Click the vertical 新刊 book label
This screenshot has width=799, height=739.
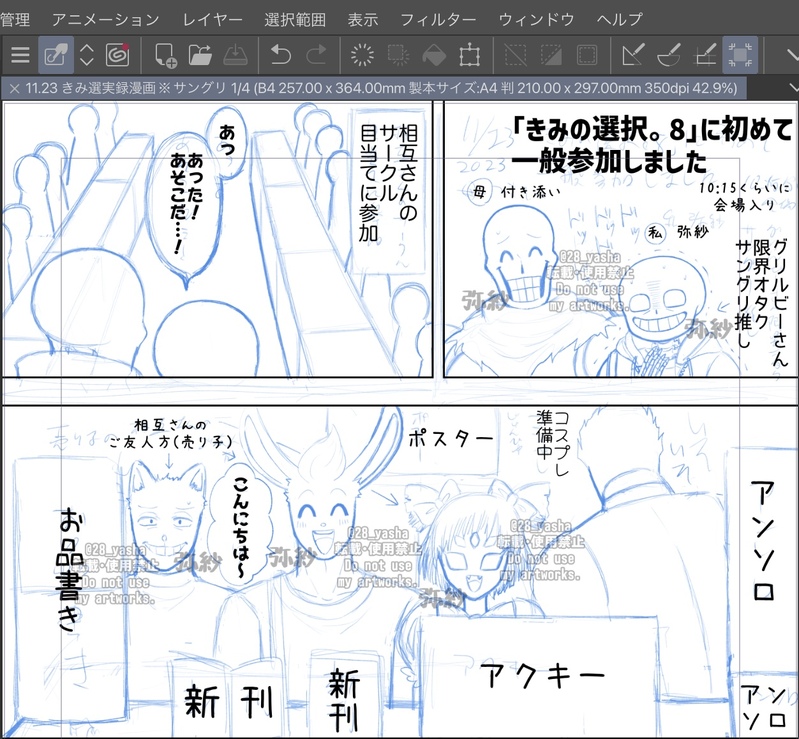(x=344, y=699)
